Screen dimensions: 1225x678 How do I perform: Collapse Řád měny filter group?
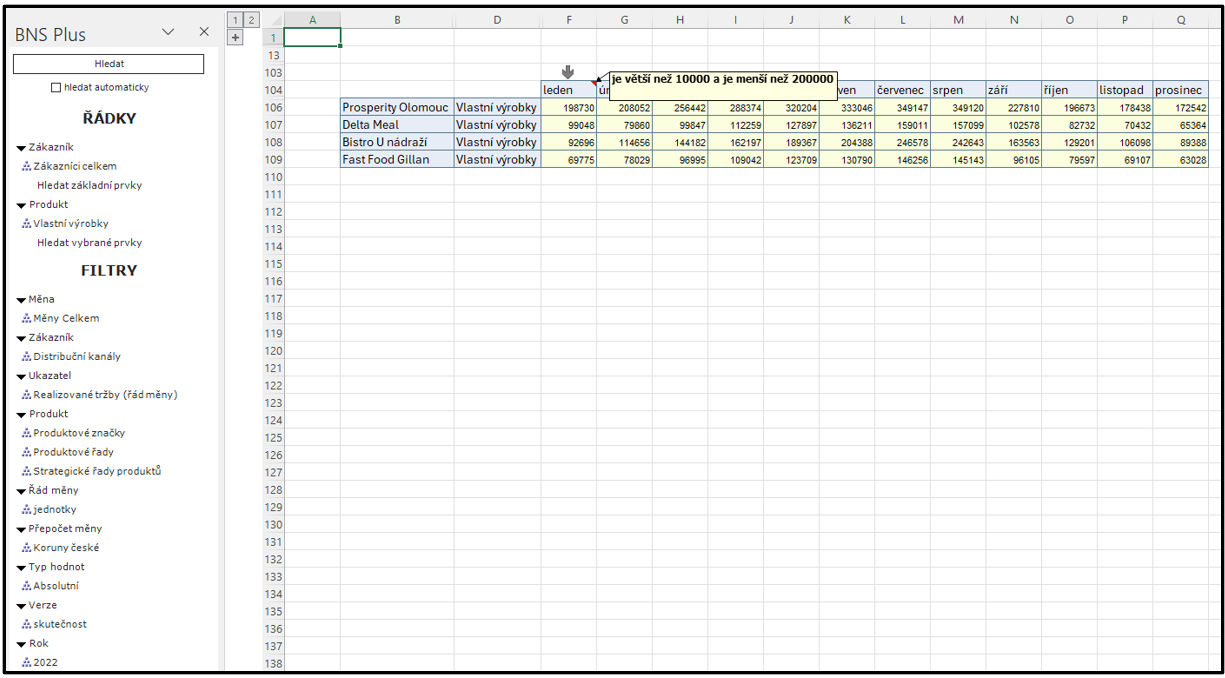[x=21, y=491]
